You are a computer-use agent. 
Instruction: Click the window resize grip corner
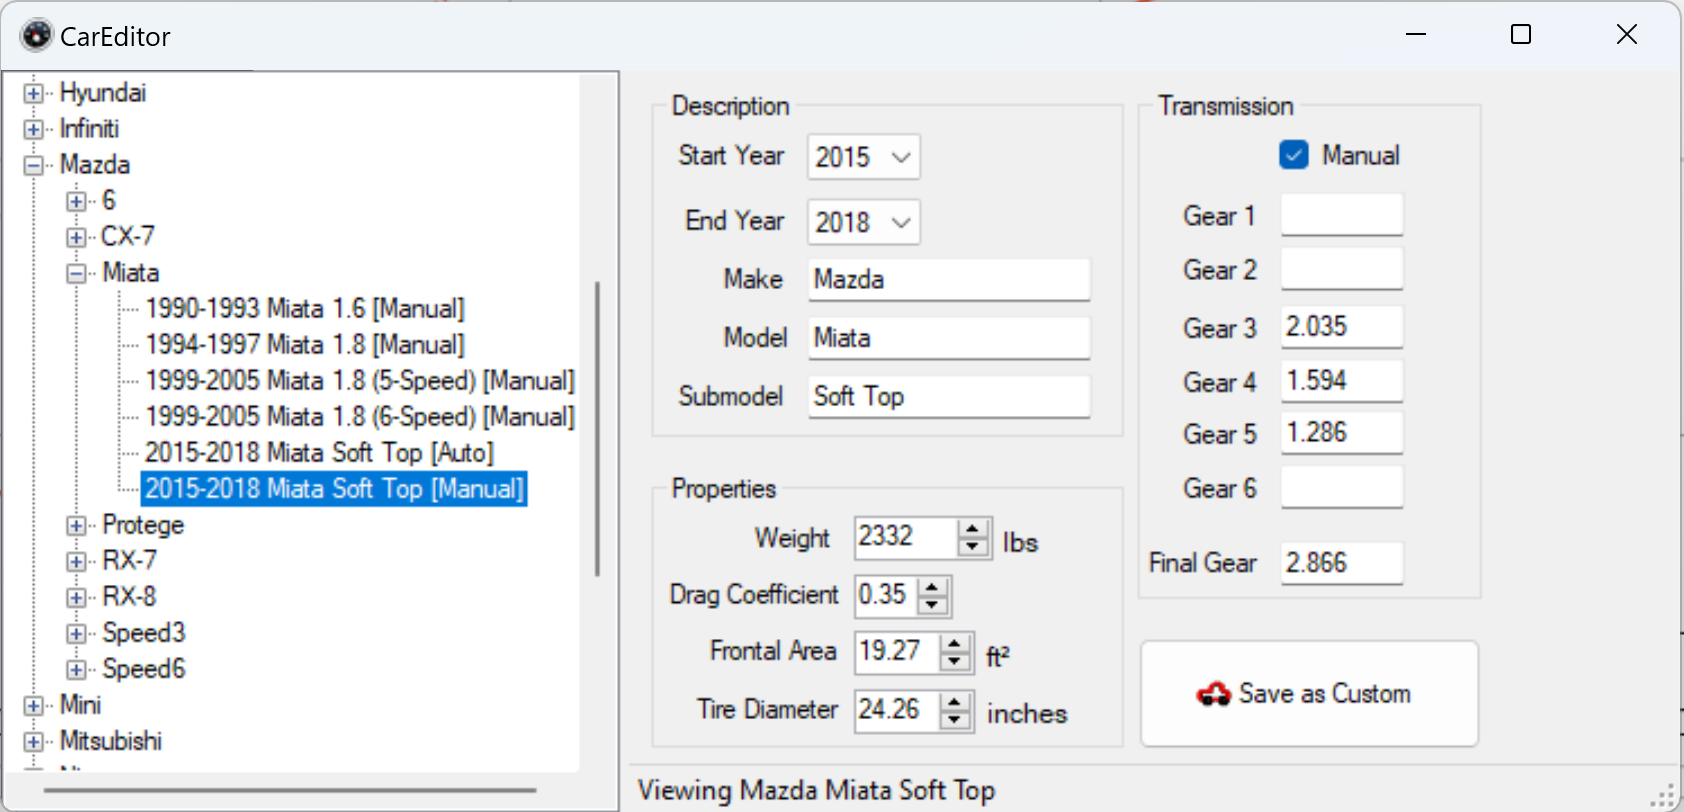click(x=1664, y=796)
